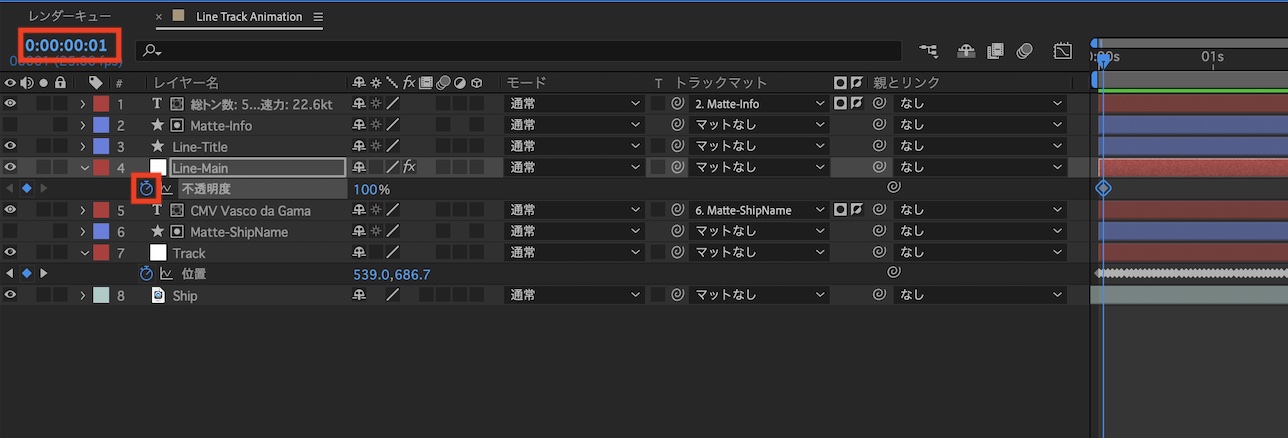The width and height of the screenshot is (1288, 438).
Task: Open track matte dropdown showing 2. Matte-Info
Action: (x=760, y=103)
